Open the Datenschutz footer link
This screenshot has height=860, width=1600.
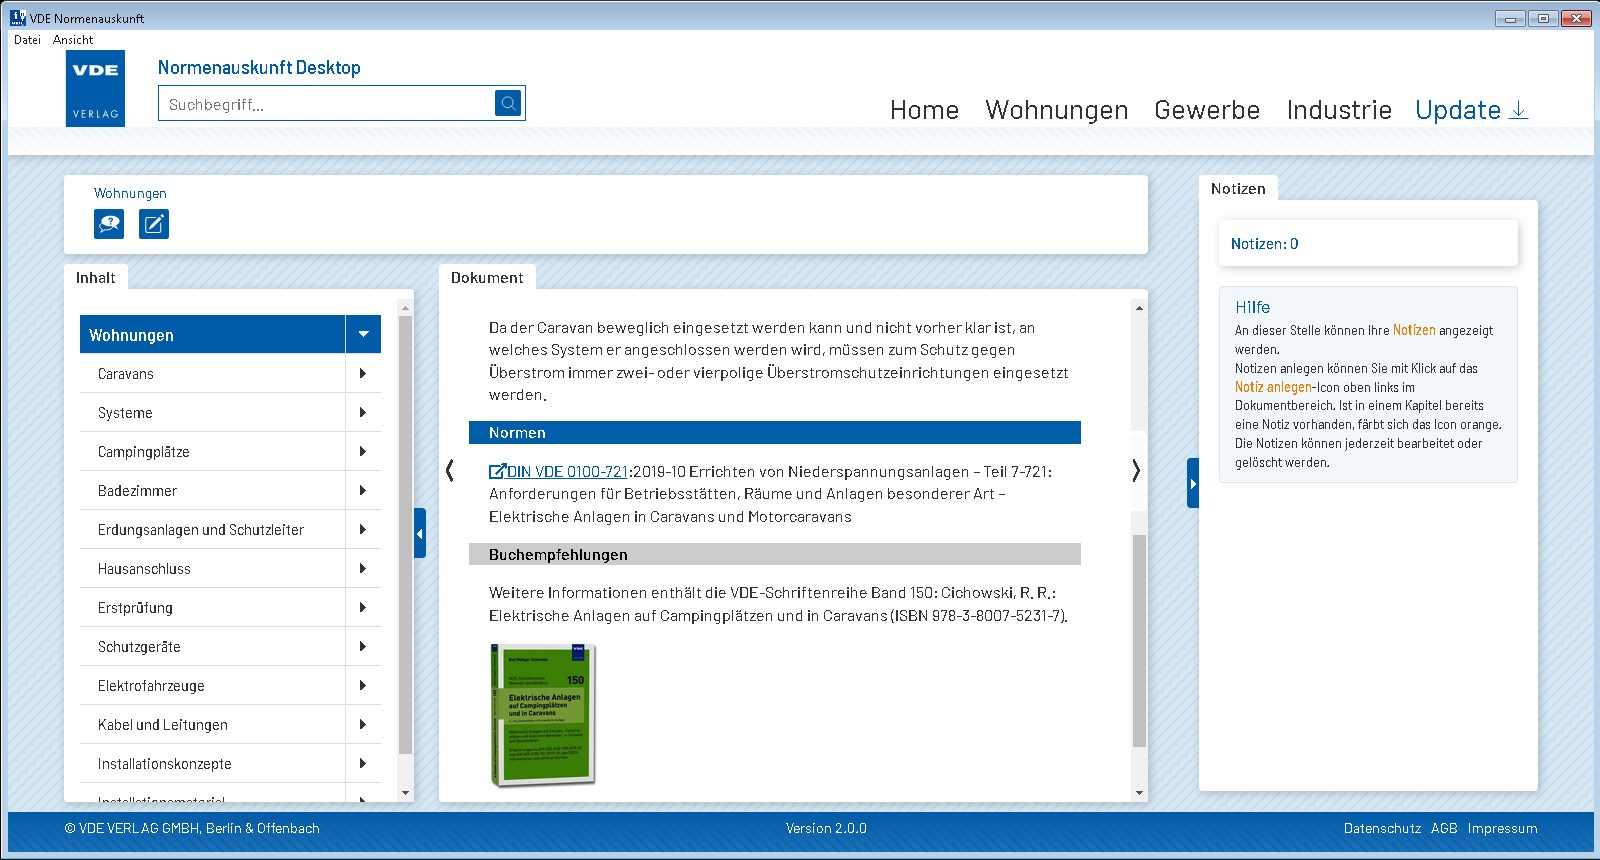tap(1382, 828)
